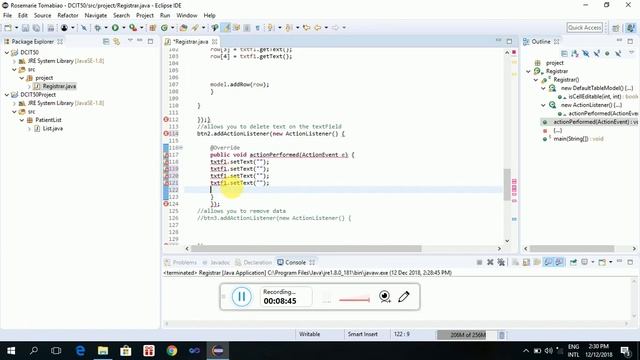This screenshot has height=360, width=640.
Task: Click the Open Type toolbar icon
Action: (183, 28)
